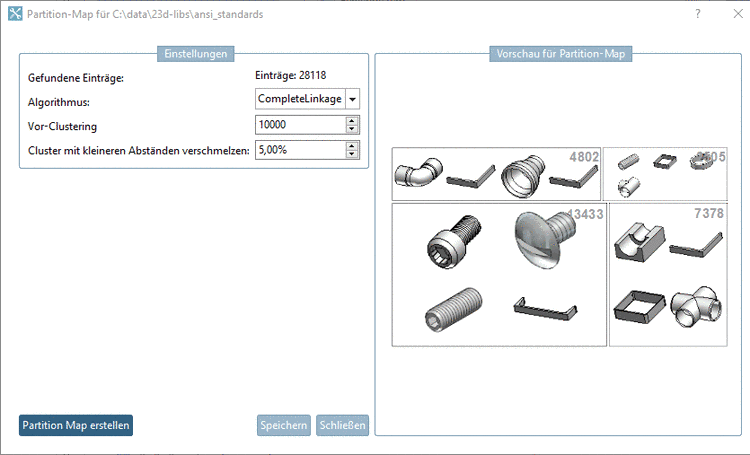
Task: Select the L-angle profile thumbnail in cluster 7378
Action: [x=696, y=245]
